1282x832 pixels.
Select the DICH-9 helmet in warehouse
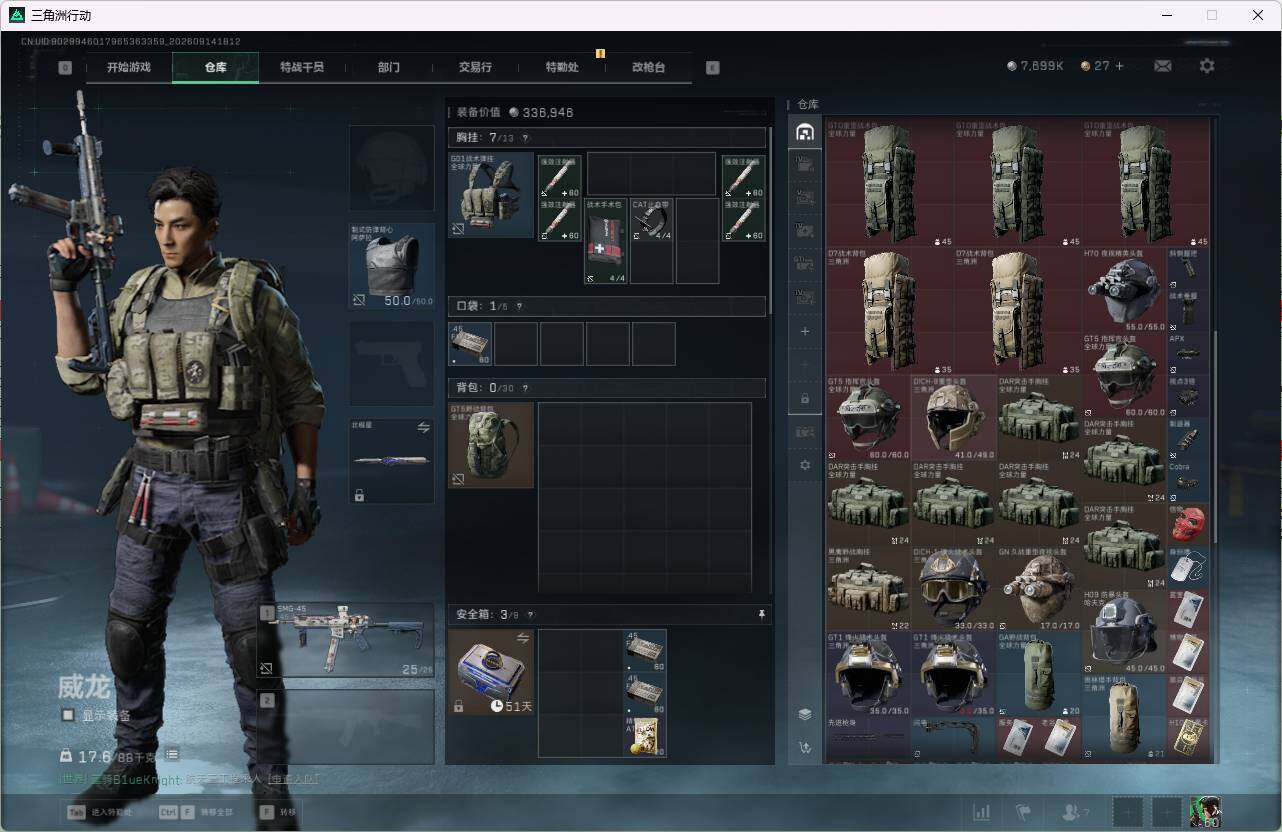coord(954,418)
